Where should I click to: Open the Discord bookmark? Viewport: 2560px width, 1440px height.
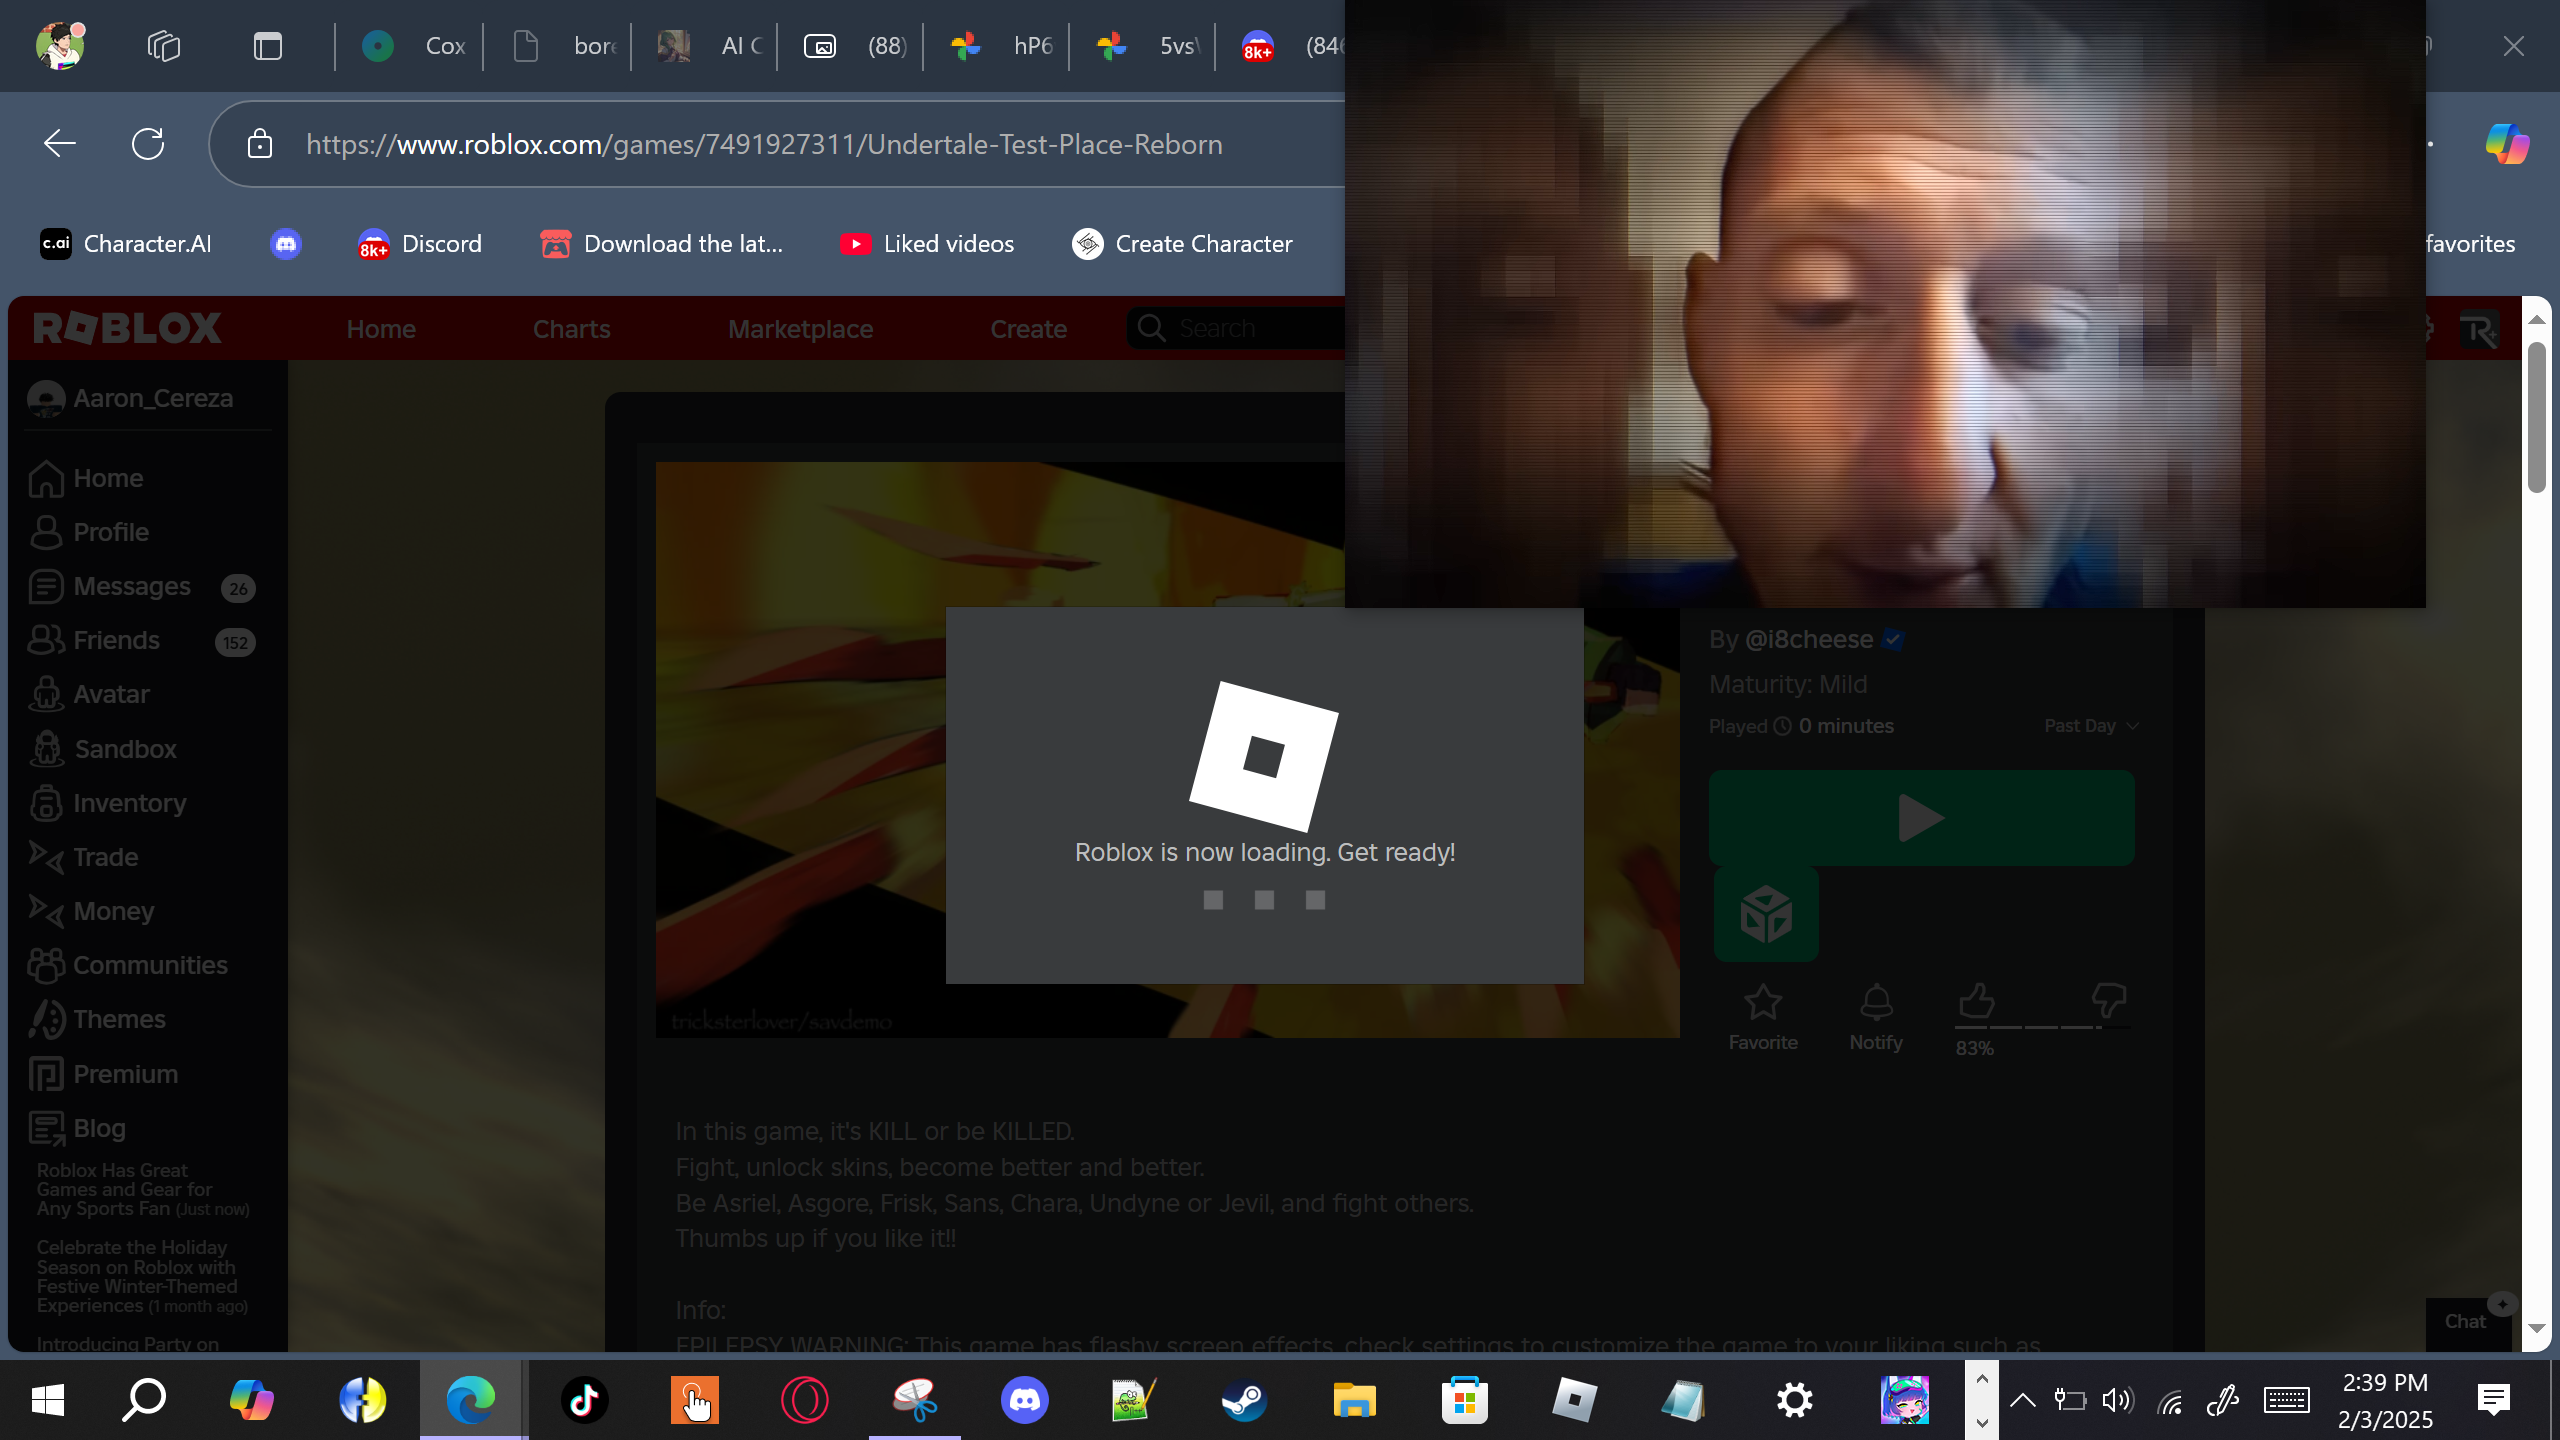coord(420,244)
